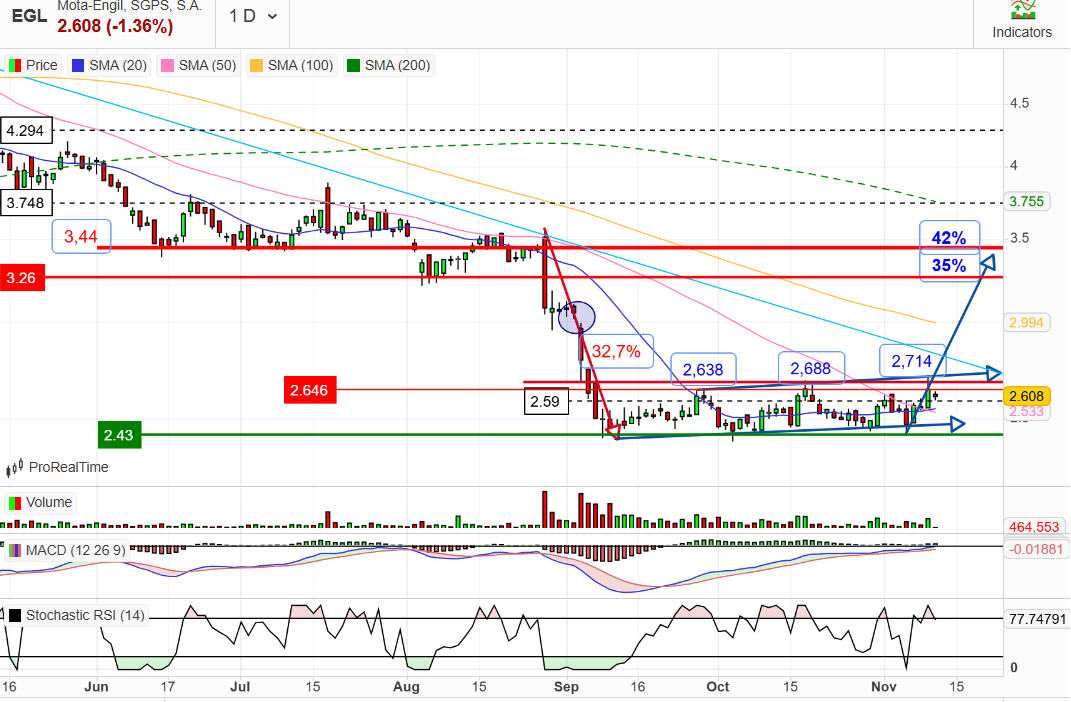This screenshot has width=1071, height=702.
Task: Click the green 3.755 axis value
Action: (1027, 201)
